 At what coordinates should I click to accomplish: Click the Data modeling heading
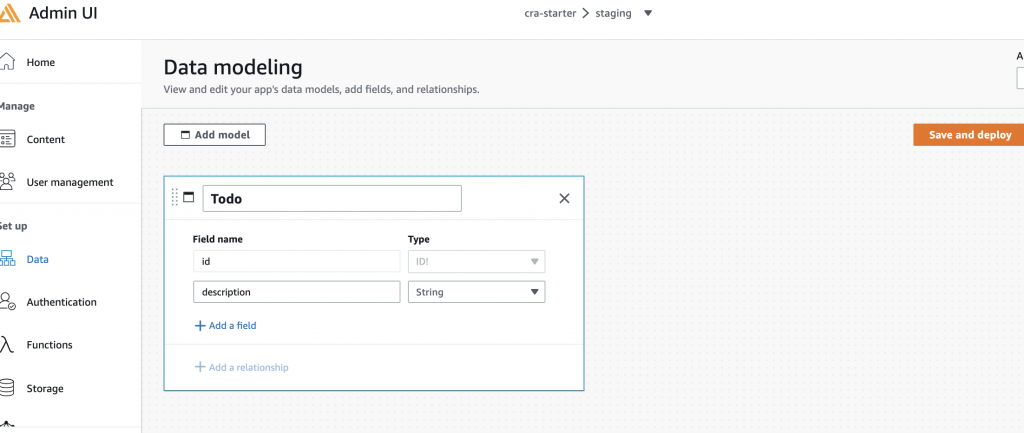[232, 67]
